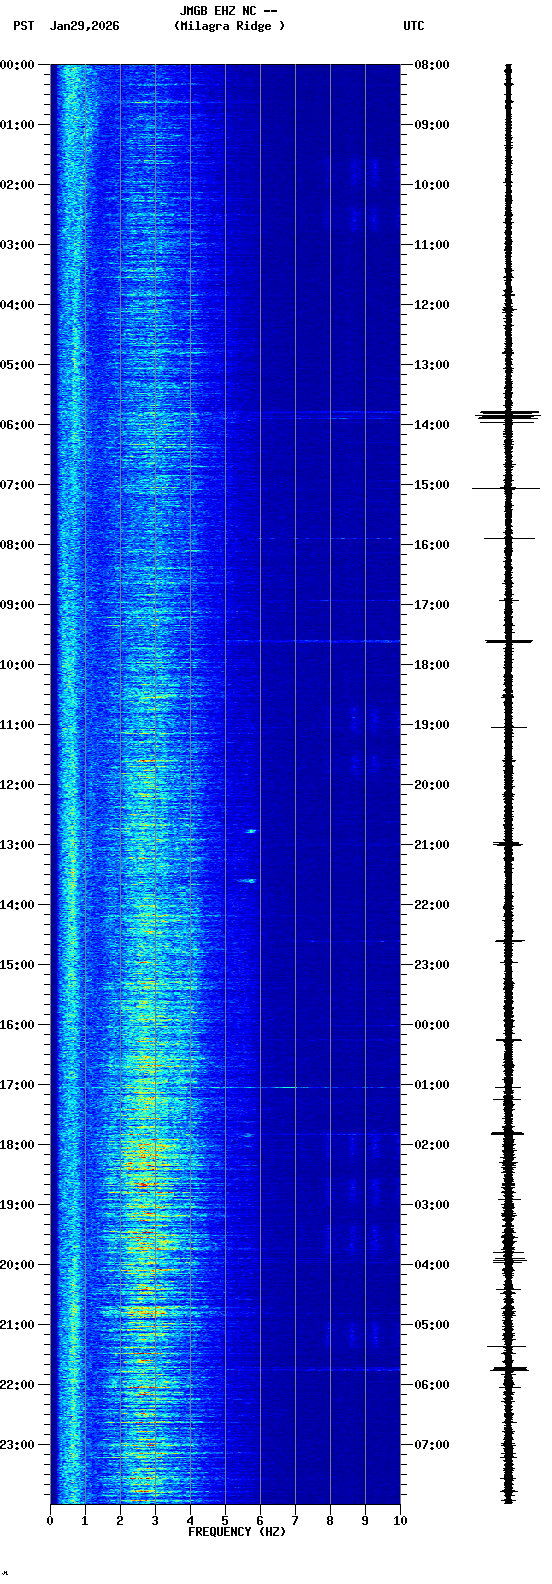This screenshot has height=1584, width=552.
Task: Click 22:00 on the UTC time axis
Action: click(432, 905)
